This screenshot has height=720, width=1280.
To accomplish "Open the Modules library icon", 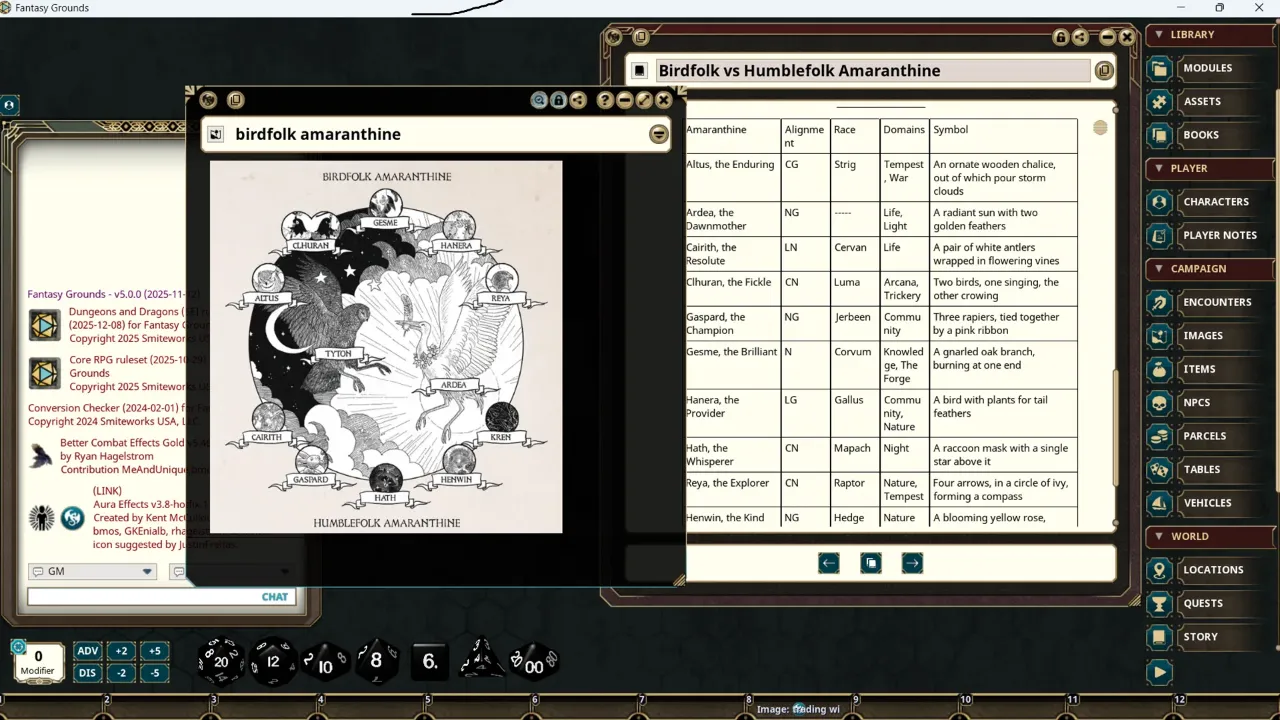I will (x=1159, y=68).
